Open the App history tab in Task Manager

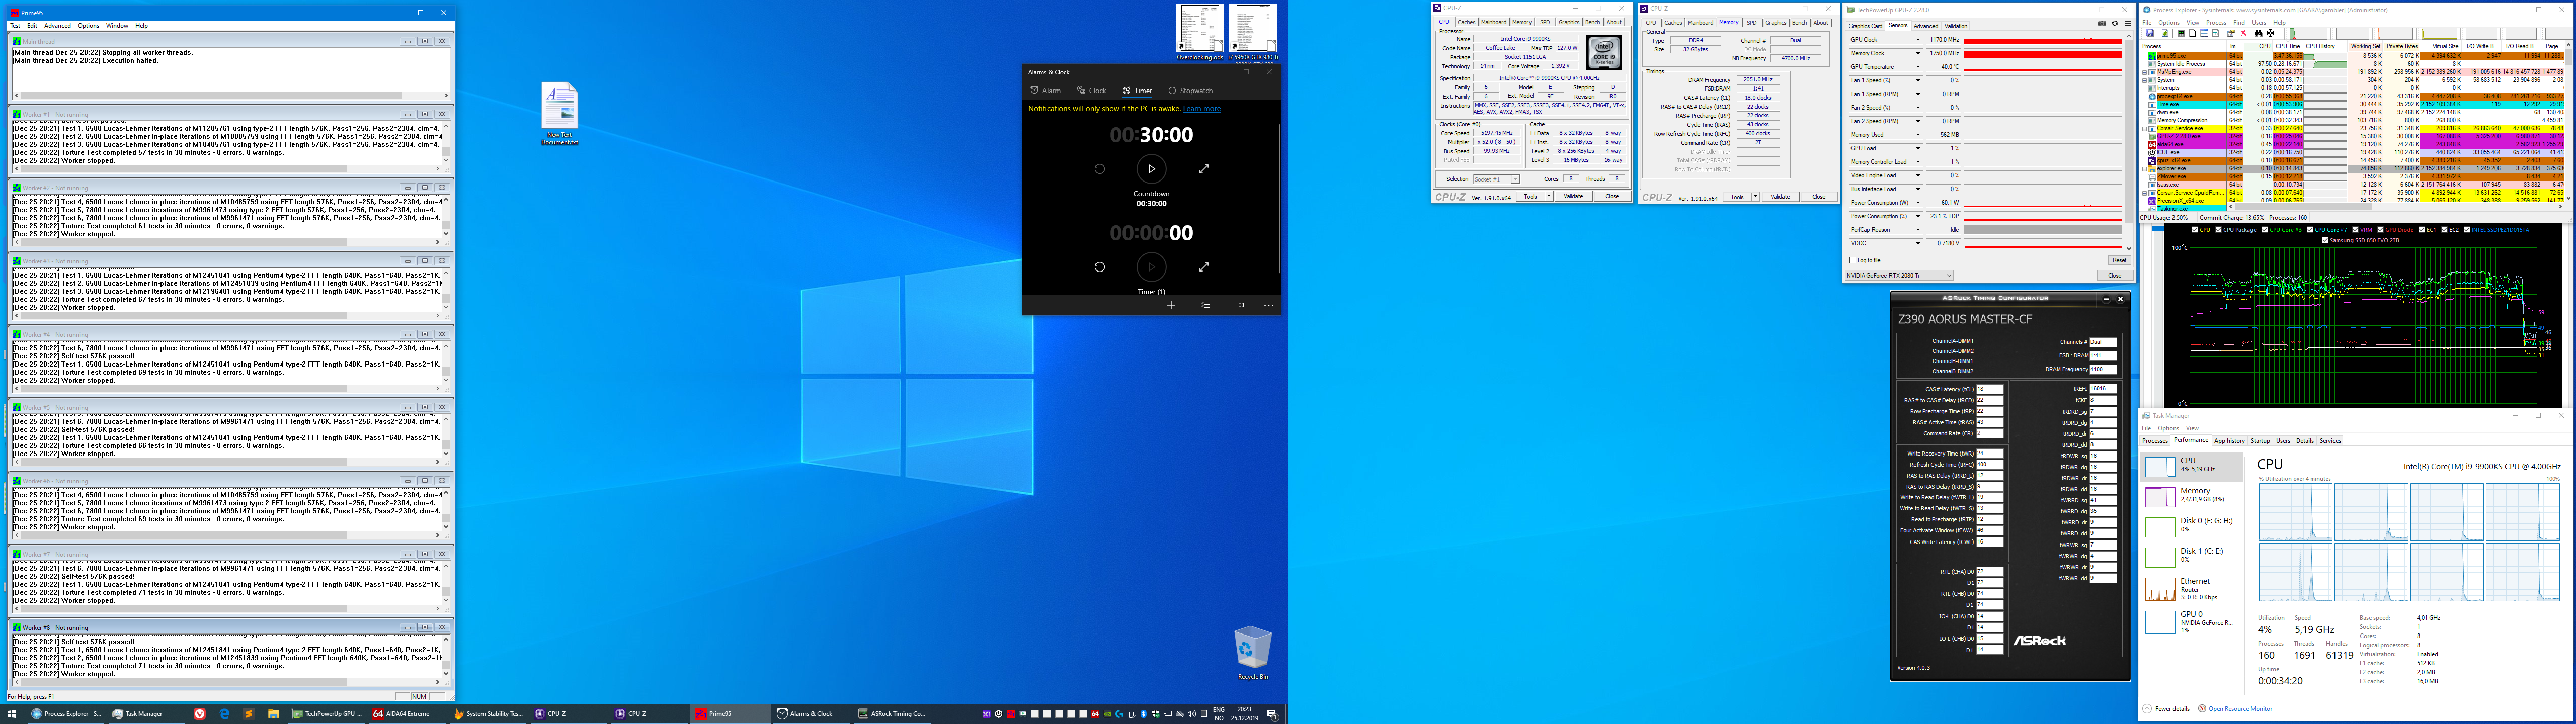click(2229, 440)
